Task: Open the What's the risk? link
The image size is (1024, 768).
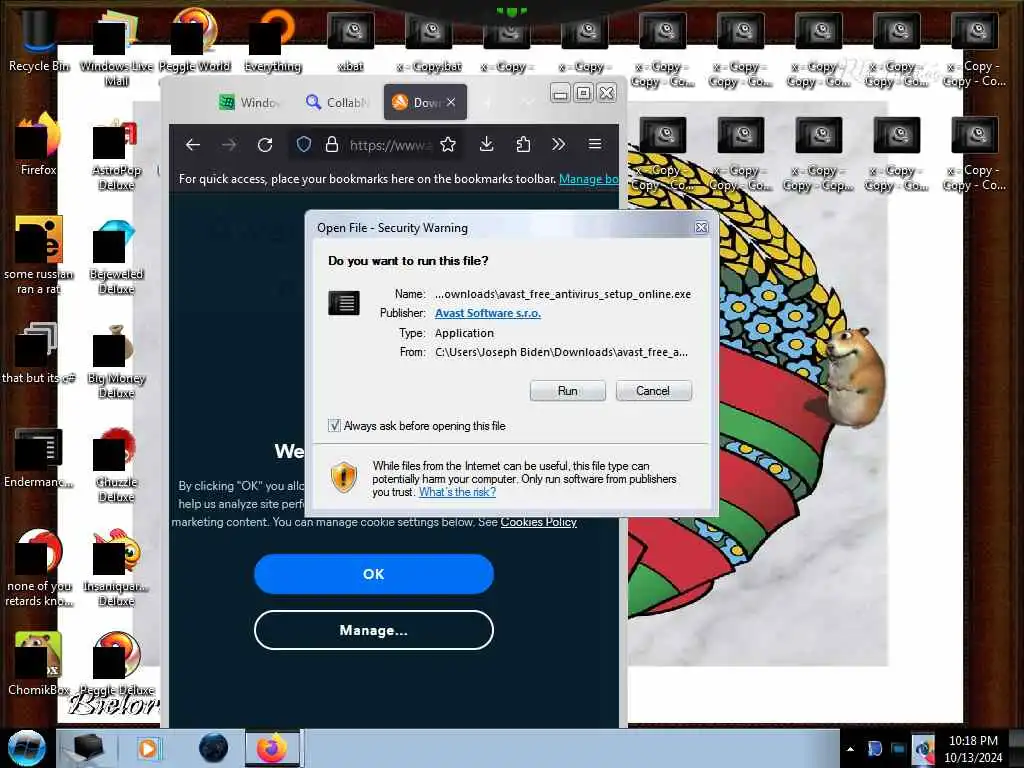Action: [457, 492]
